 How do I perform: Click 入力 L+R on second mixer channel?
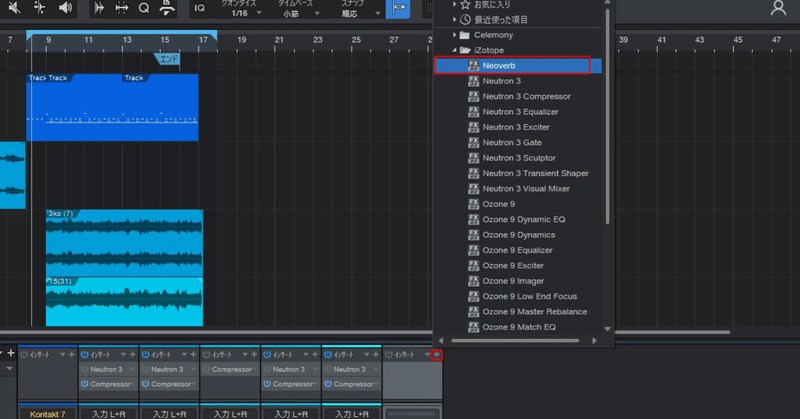coord(108,414)
